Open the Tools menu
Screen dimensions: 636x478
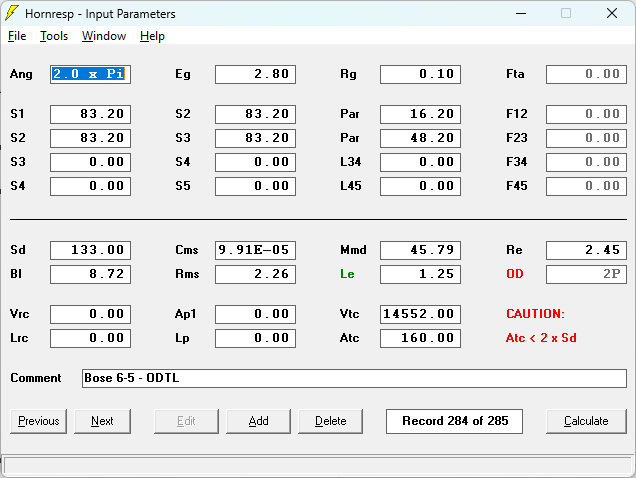pyautogui.click(x=54, y=36)
